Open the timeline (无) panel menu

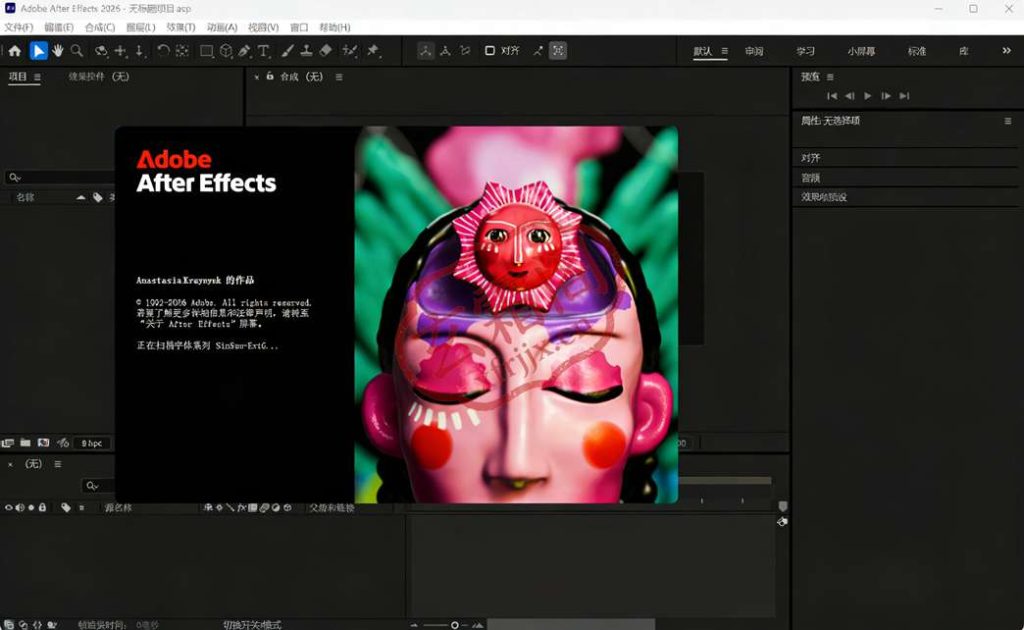[x=57, y=464]
